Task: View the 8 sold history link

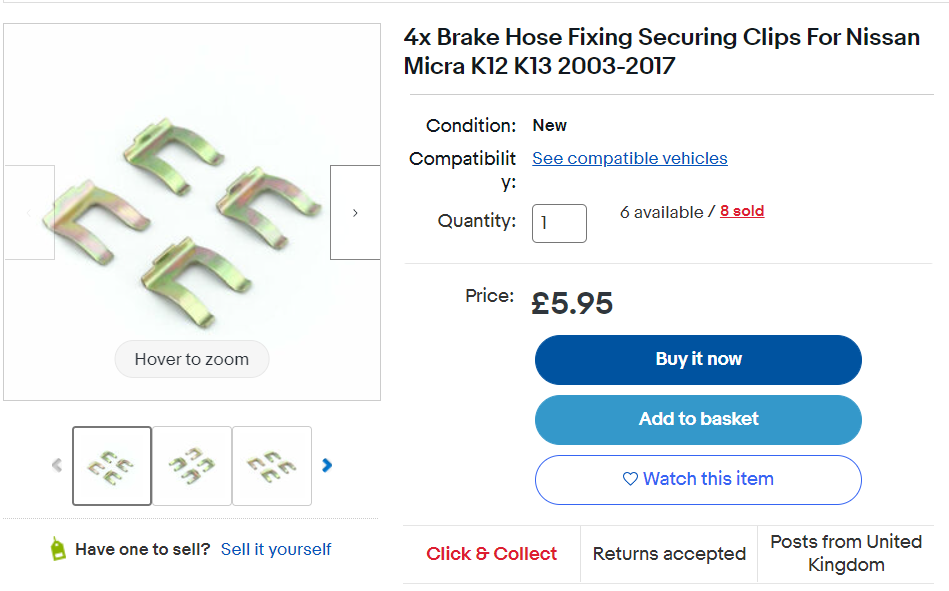Action: click(x=742, y=211)
